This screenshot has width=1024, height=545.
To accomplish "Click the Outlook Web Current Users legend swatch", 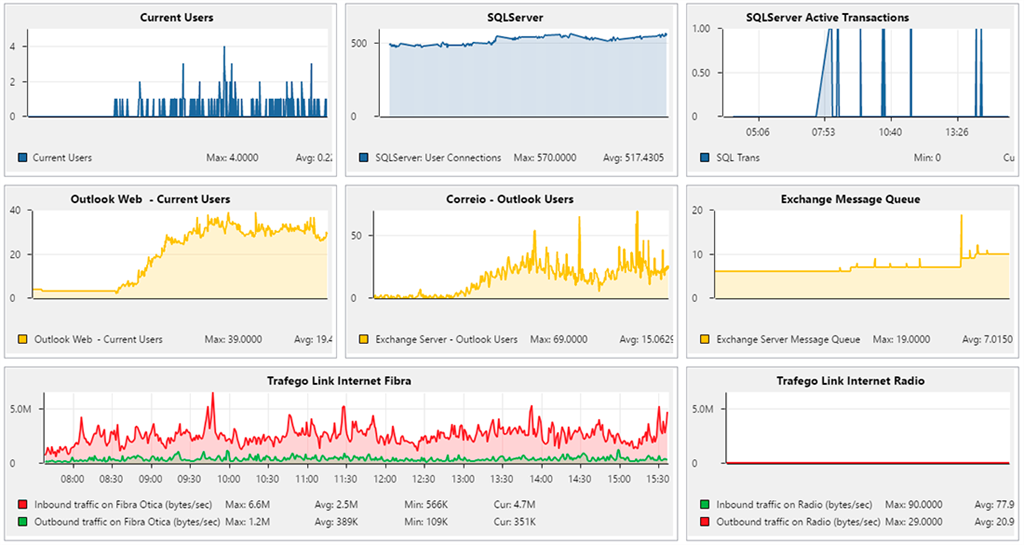I will (x=23, y=339).
